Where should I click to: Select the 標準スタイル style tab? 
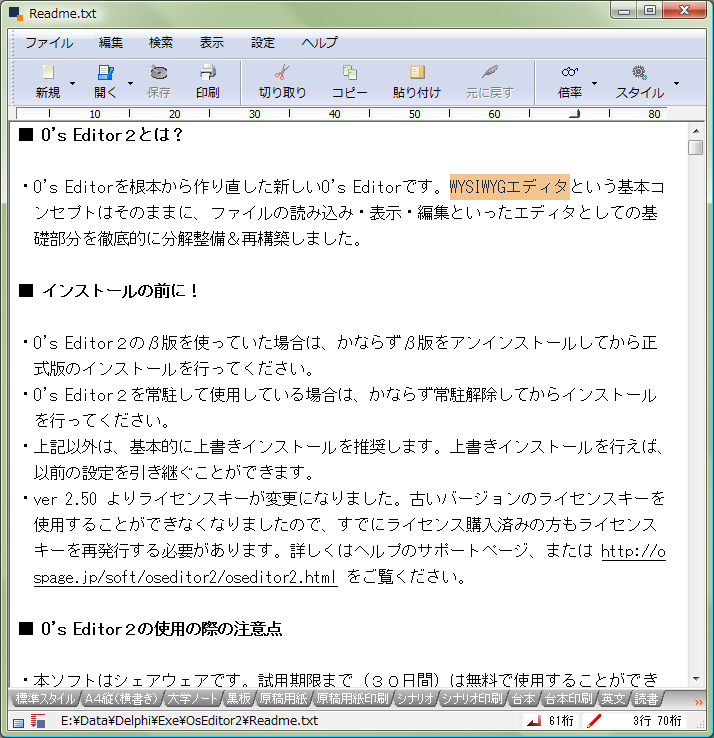(x=45, y=699)
